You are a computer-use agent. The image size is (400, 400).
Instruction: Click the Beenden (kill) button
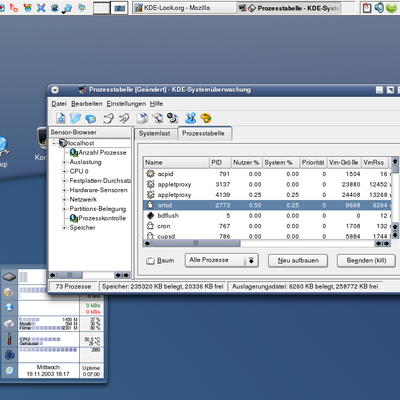(x=366, y=261)
